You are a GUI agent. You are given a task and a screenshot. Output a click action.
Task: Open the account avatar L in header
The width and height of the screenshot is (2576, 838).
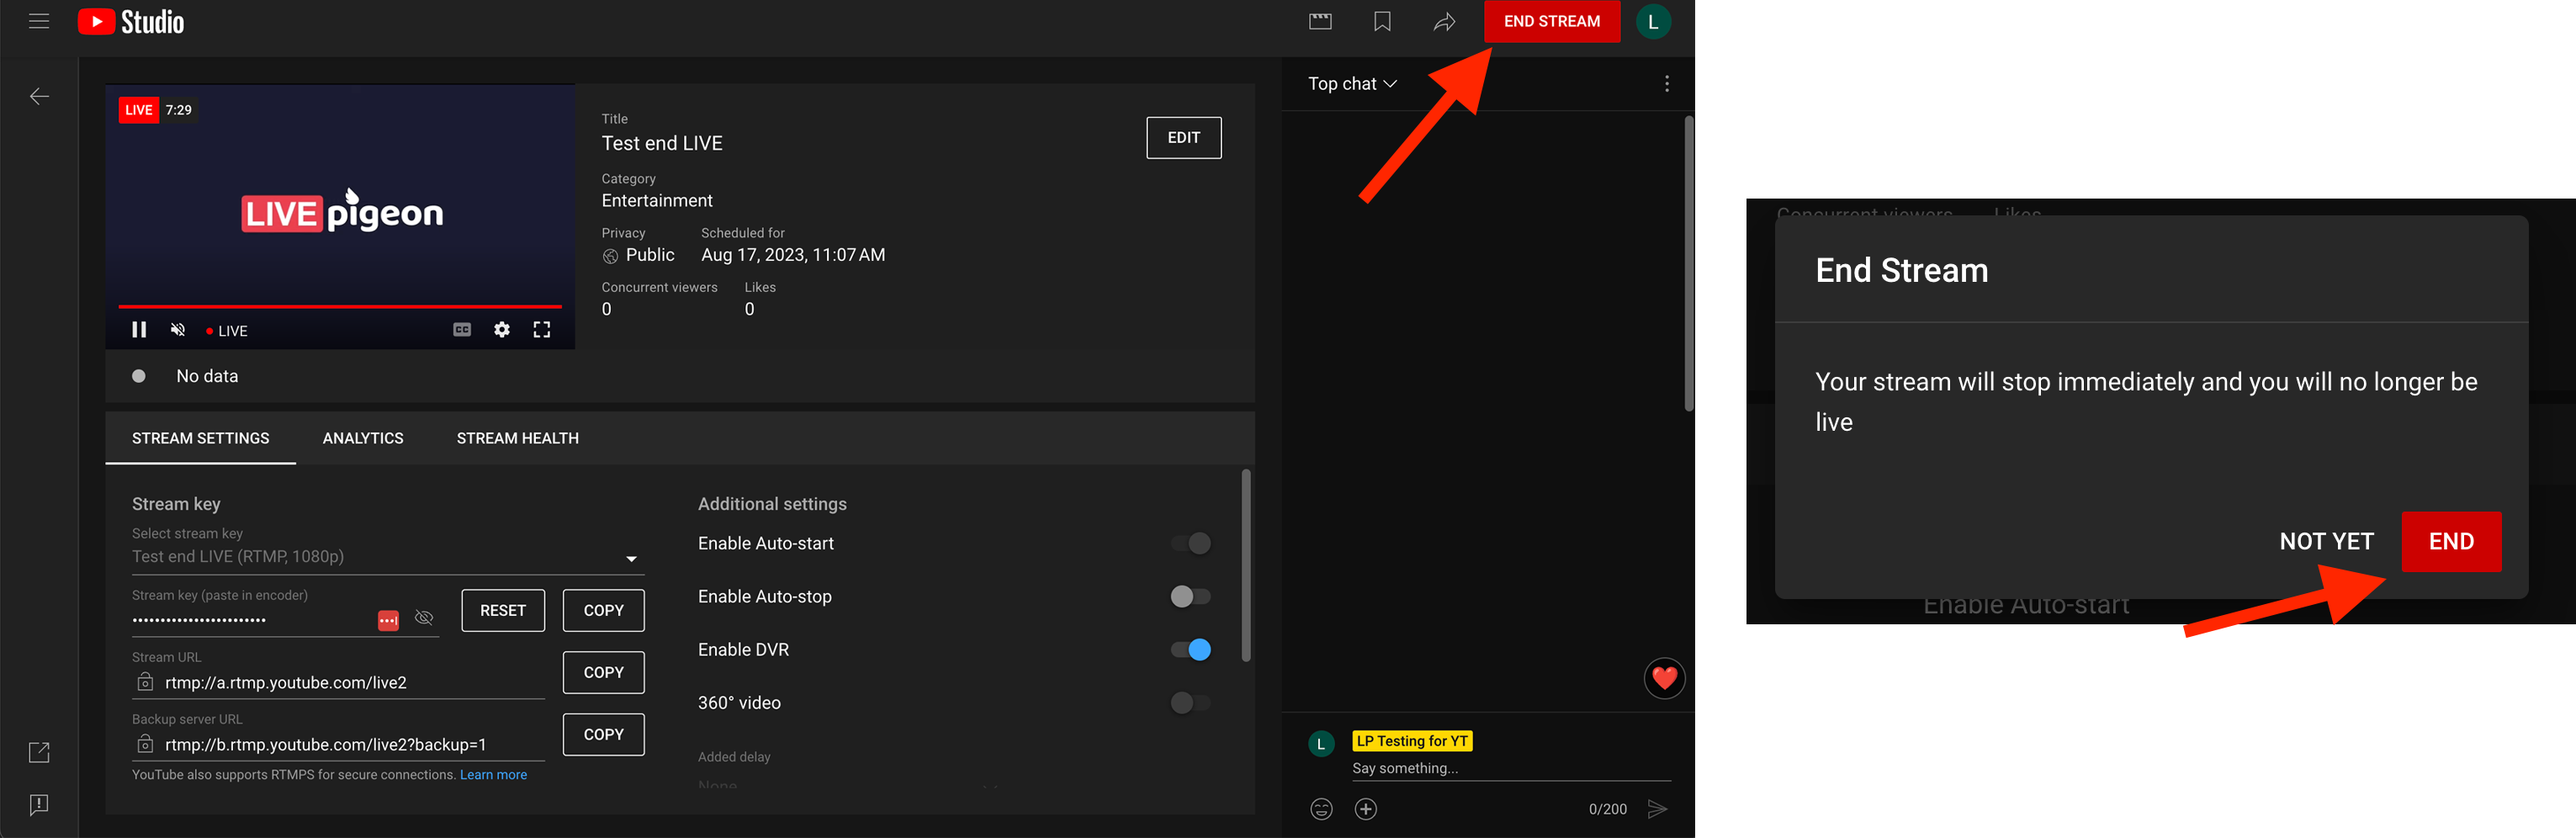[1653, 21]
